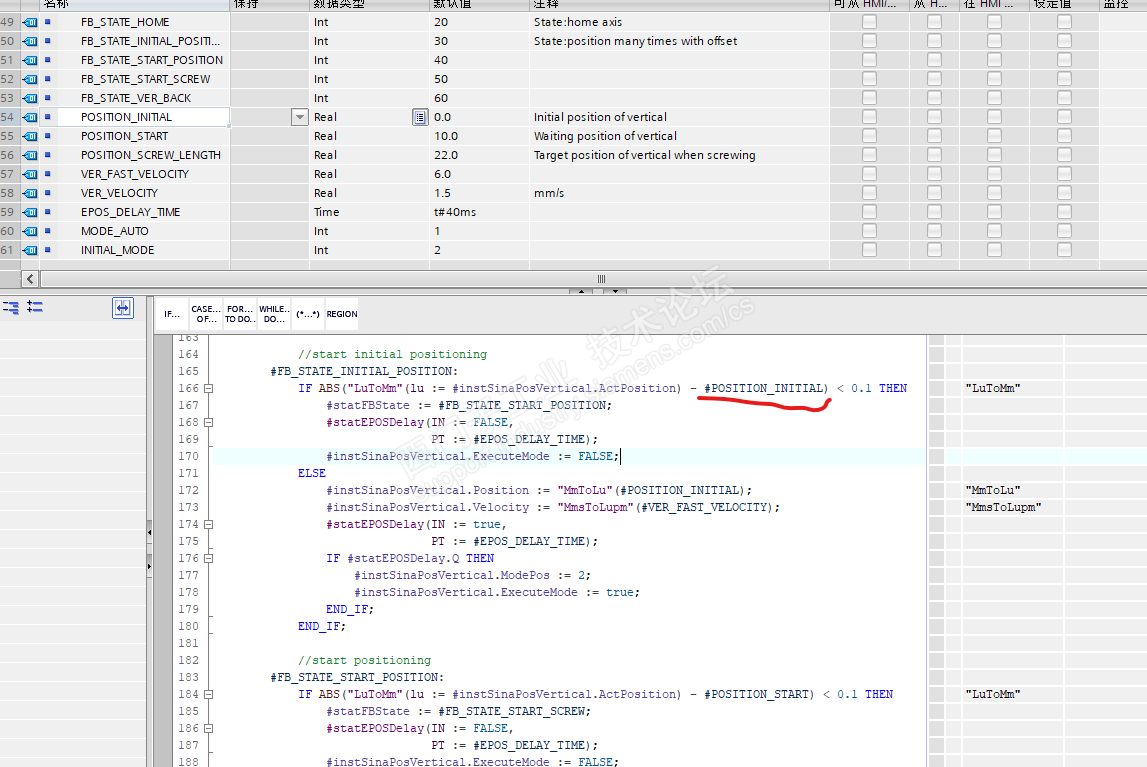
Task: Click the comment 'mm/s' of VER_VELOCITY
Action: 549,193
